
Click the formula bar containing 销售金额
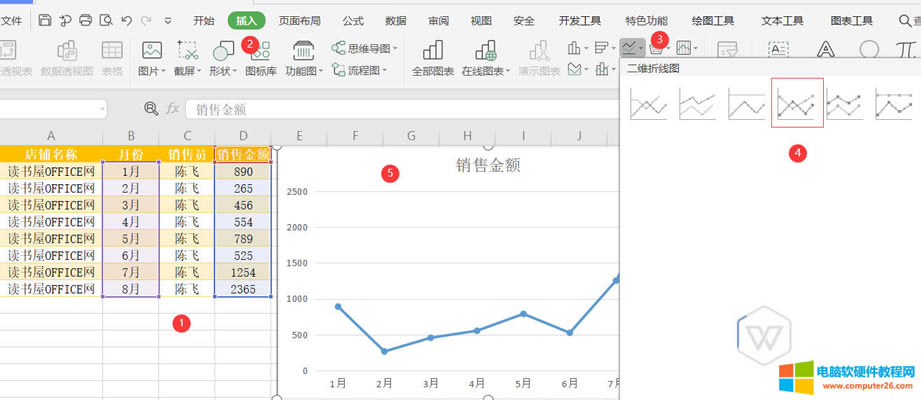point(400,109)
